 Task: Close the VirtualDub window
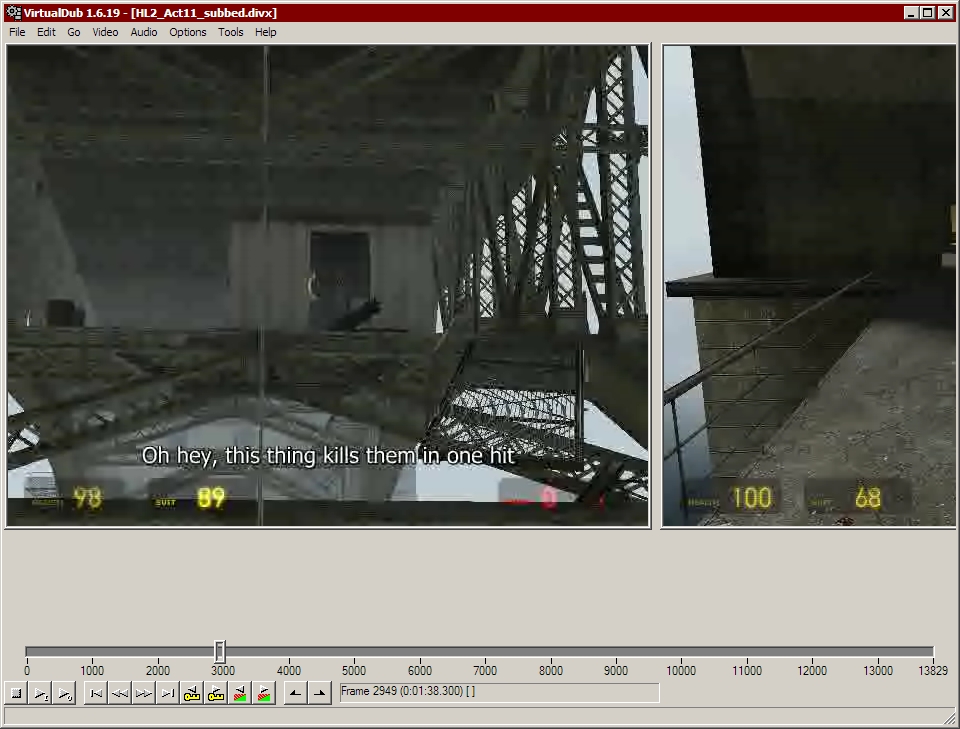945,12
